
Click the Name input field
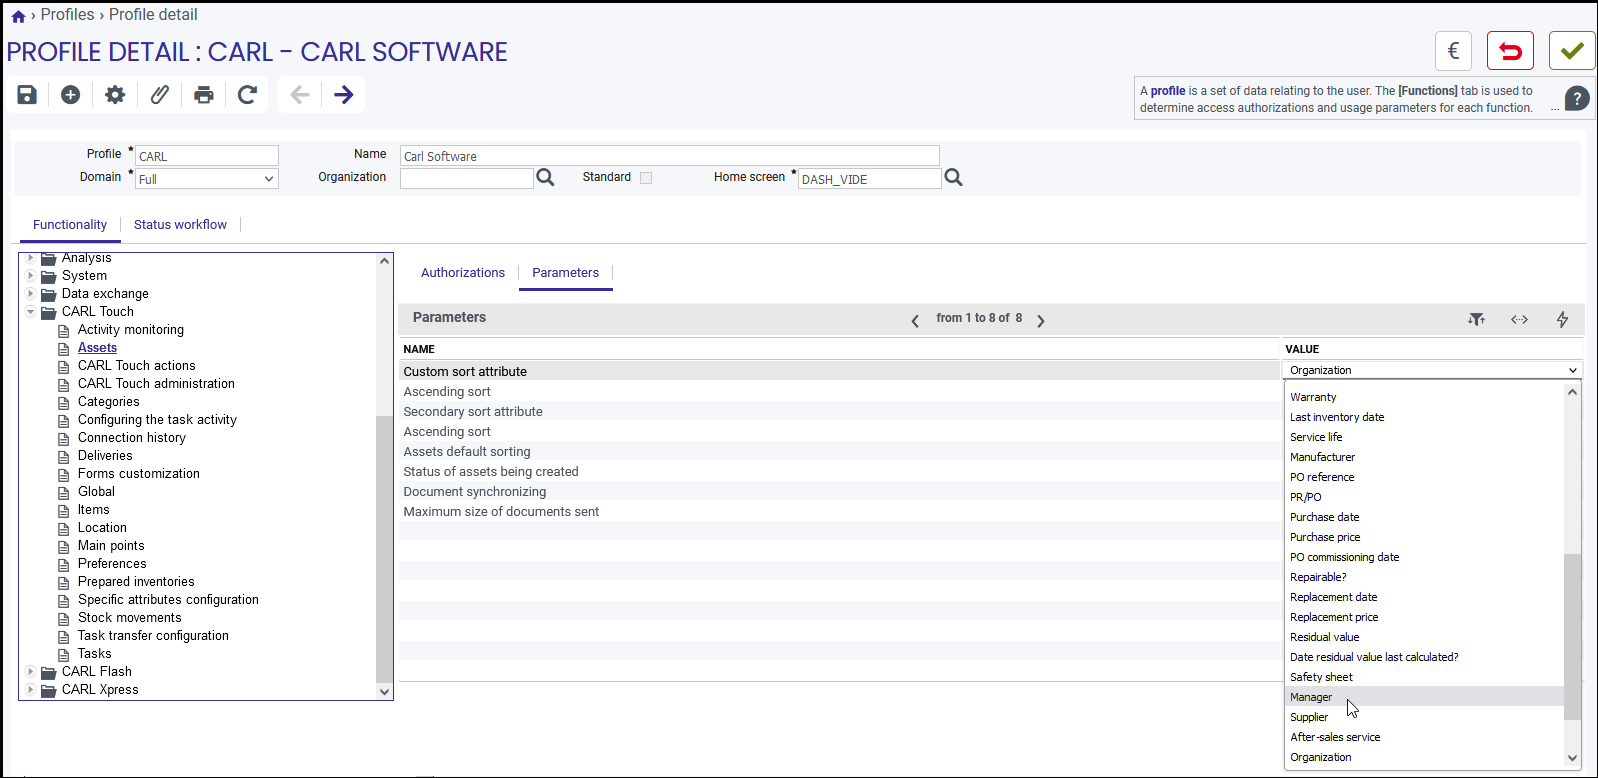point(670,156)
